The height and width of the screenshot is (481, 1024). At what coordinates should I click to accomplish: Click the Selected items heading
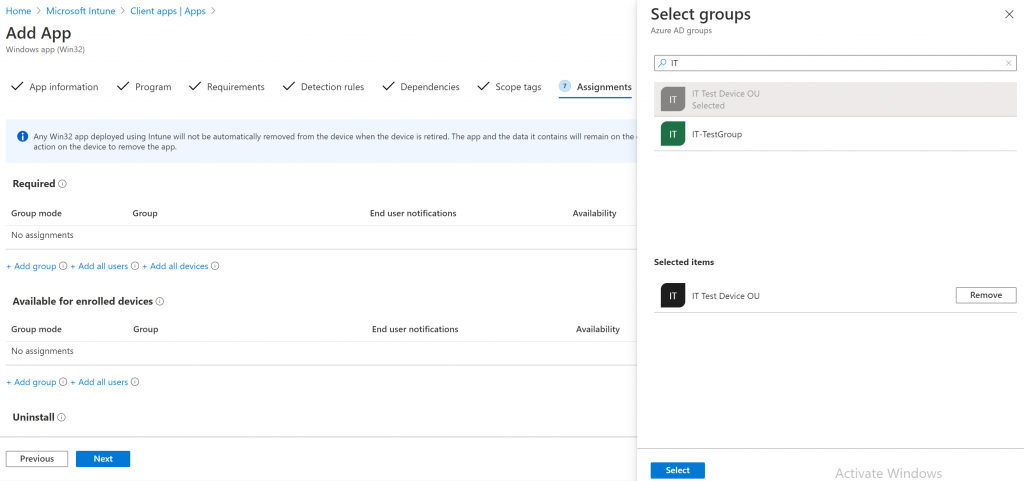684,262
